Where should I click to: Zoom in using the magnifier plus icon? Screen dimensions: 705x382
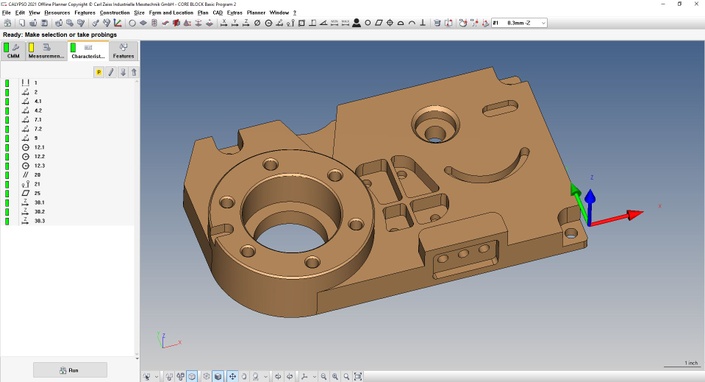335,377
